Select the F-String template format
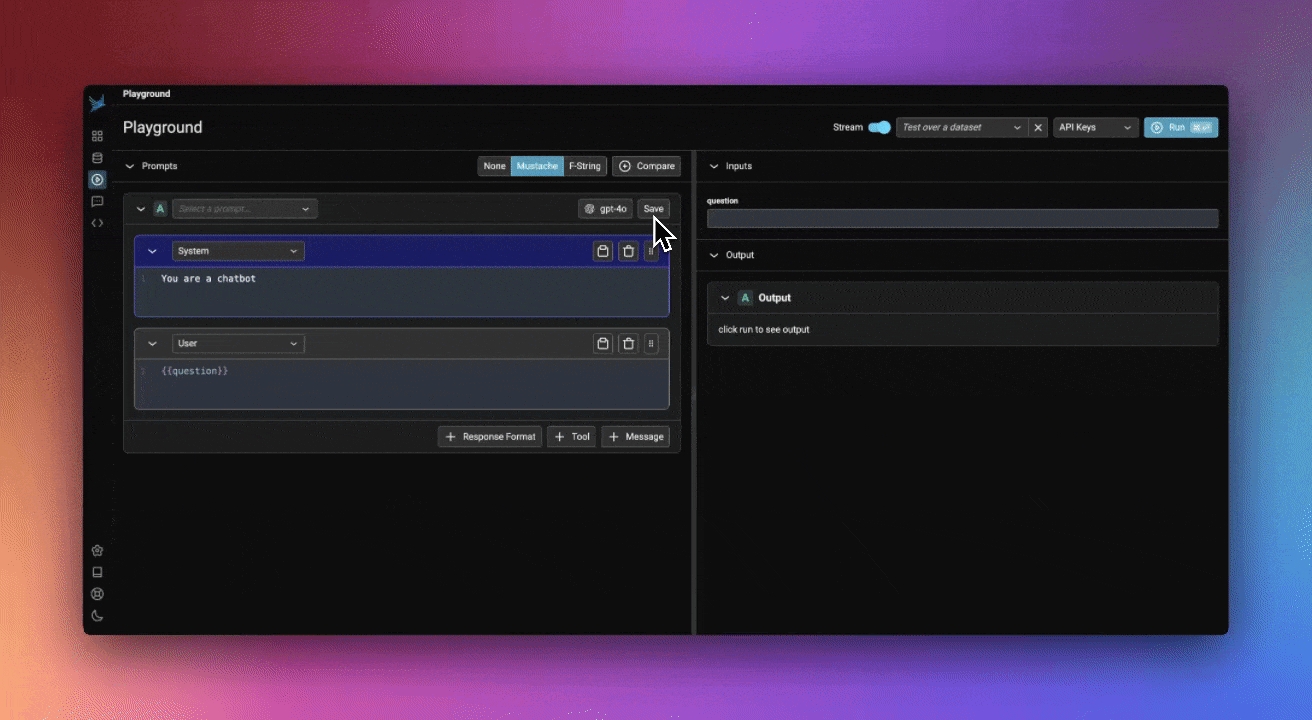Screen dimensions: 1312x720 pos(585,166)
